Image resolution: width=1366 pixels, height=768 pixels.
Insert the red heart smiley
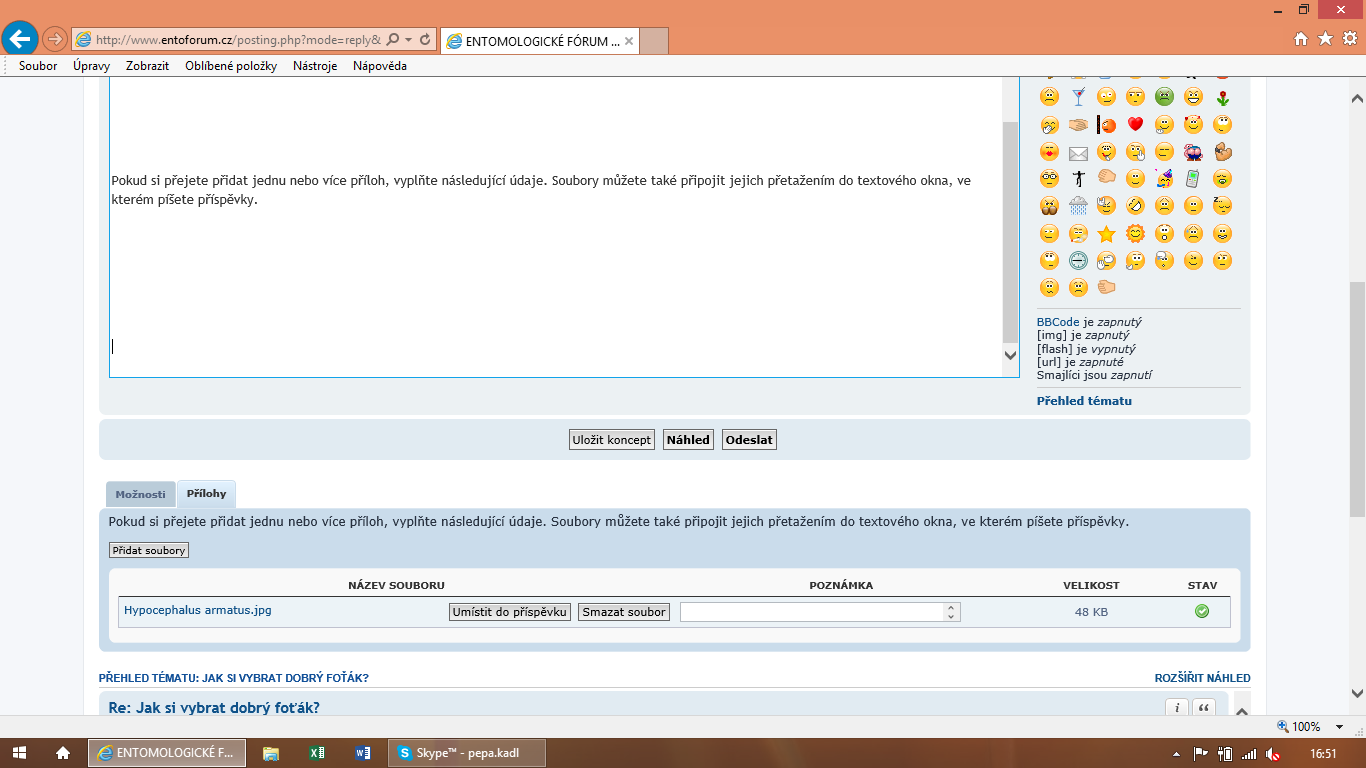click(1135, 125)
